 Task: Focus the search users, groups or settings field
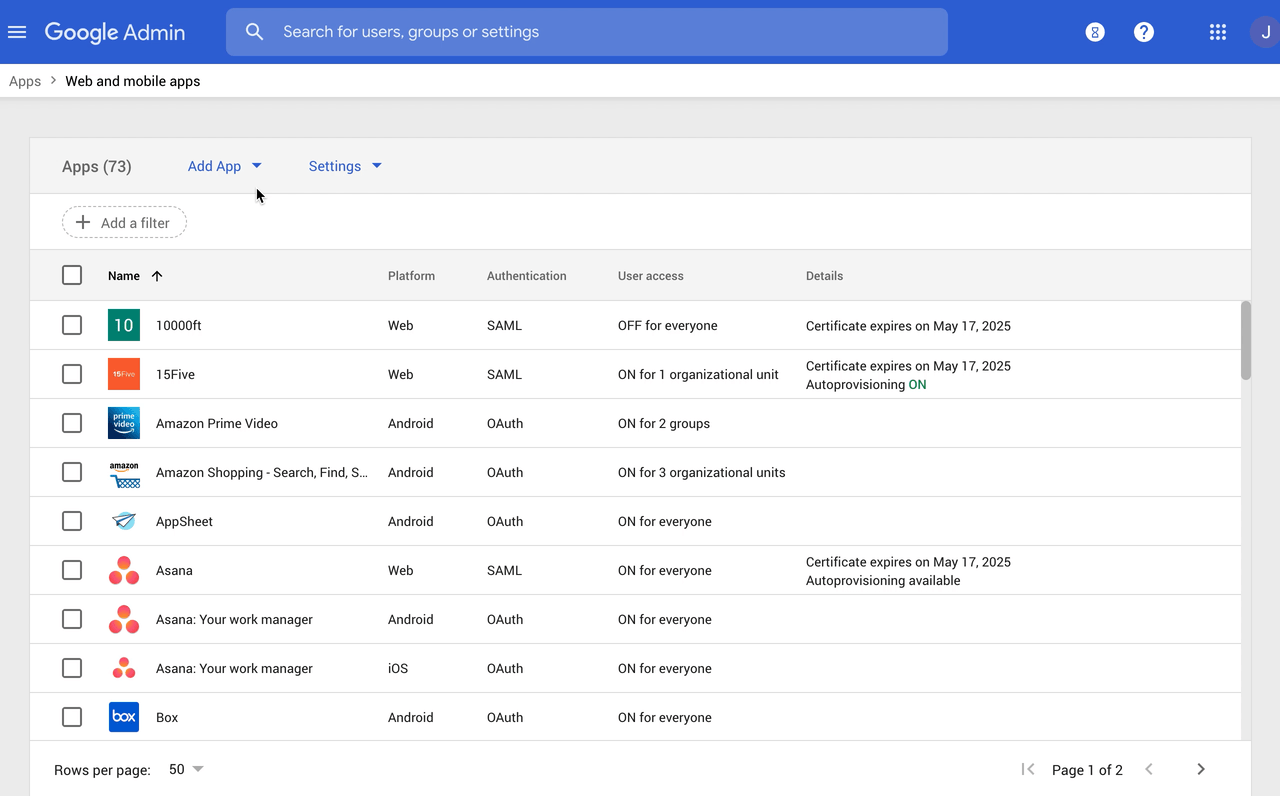pos(587,32)
